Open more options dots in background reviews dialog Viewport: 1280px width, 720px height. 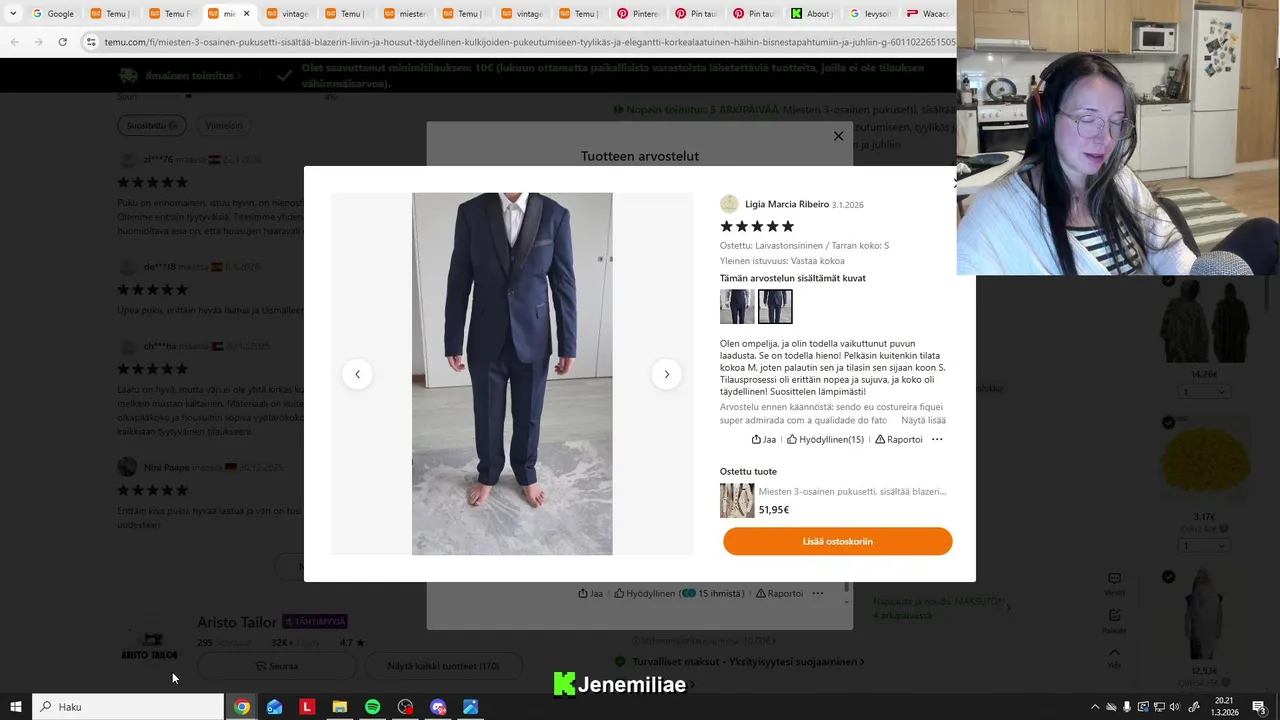coord(818,593)
